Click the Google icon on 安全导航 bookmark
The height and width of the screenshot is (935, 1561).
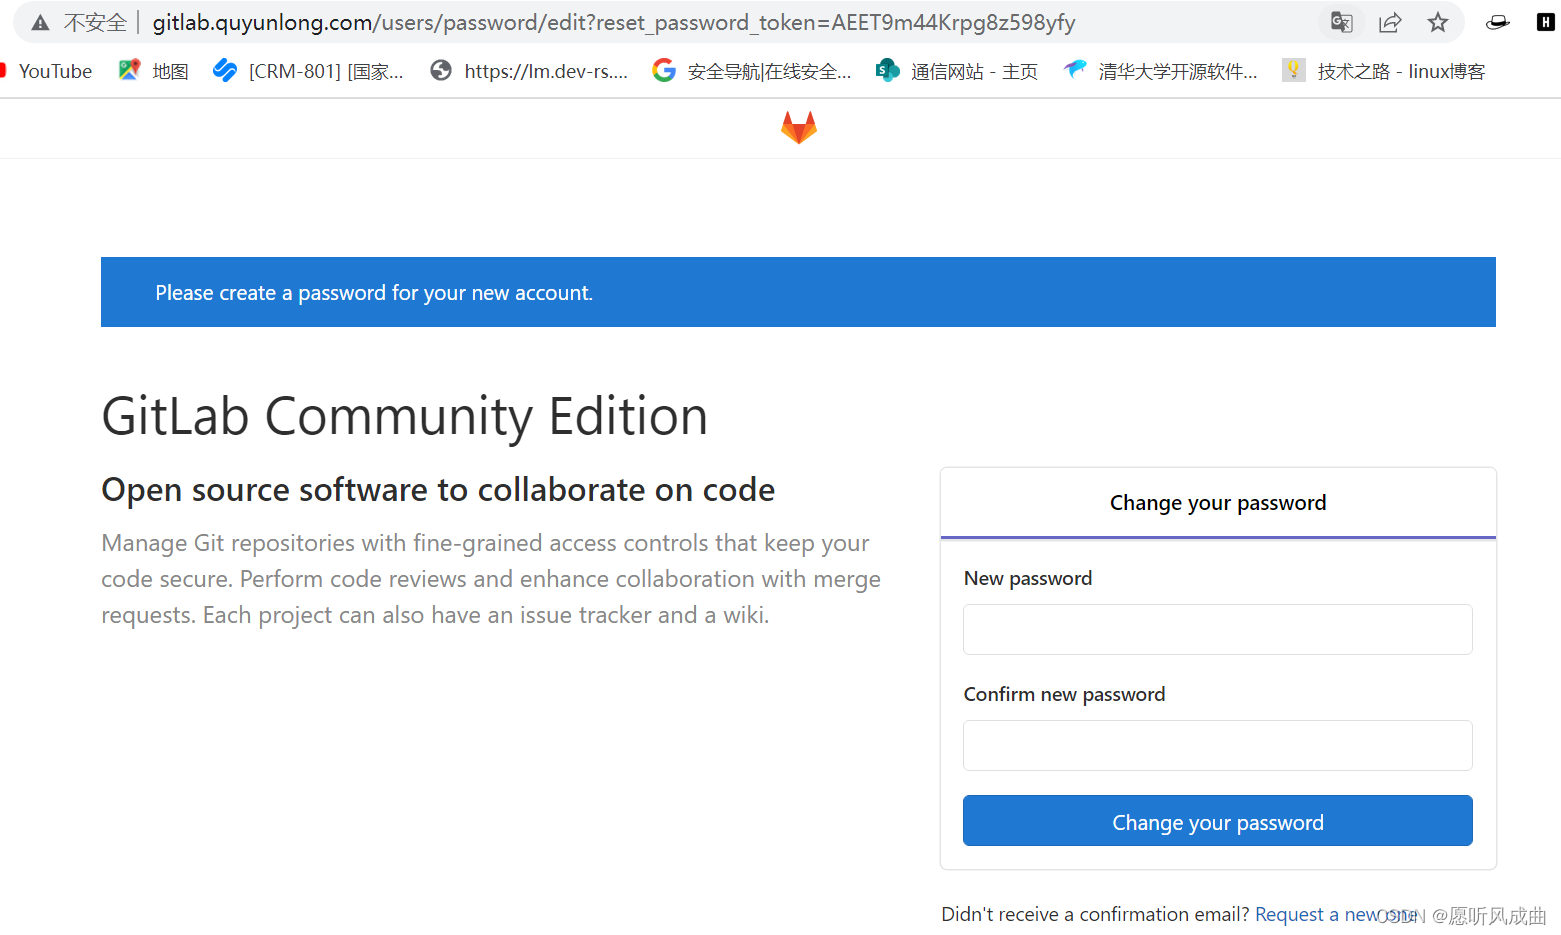click(x=664, y=70)
